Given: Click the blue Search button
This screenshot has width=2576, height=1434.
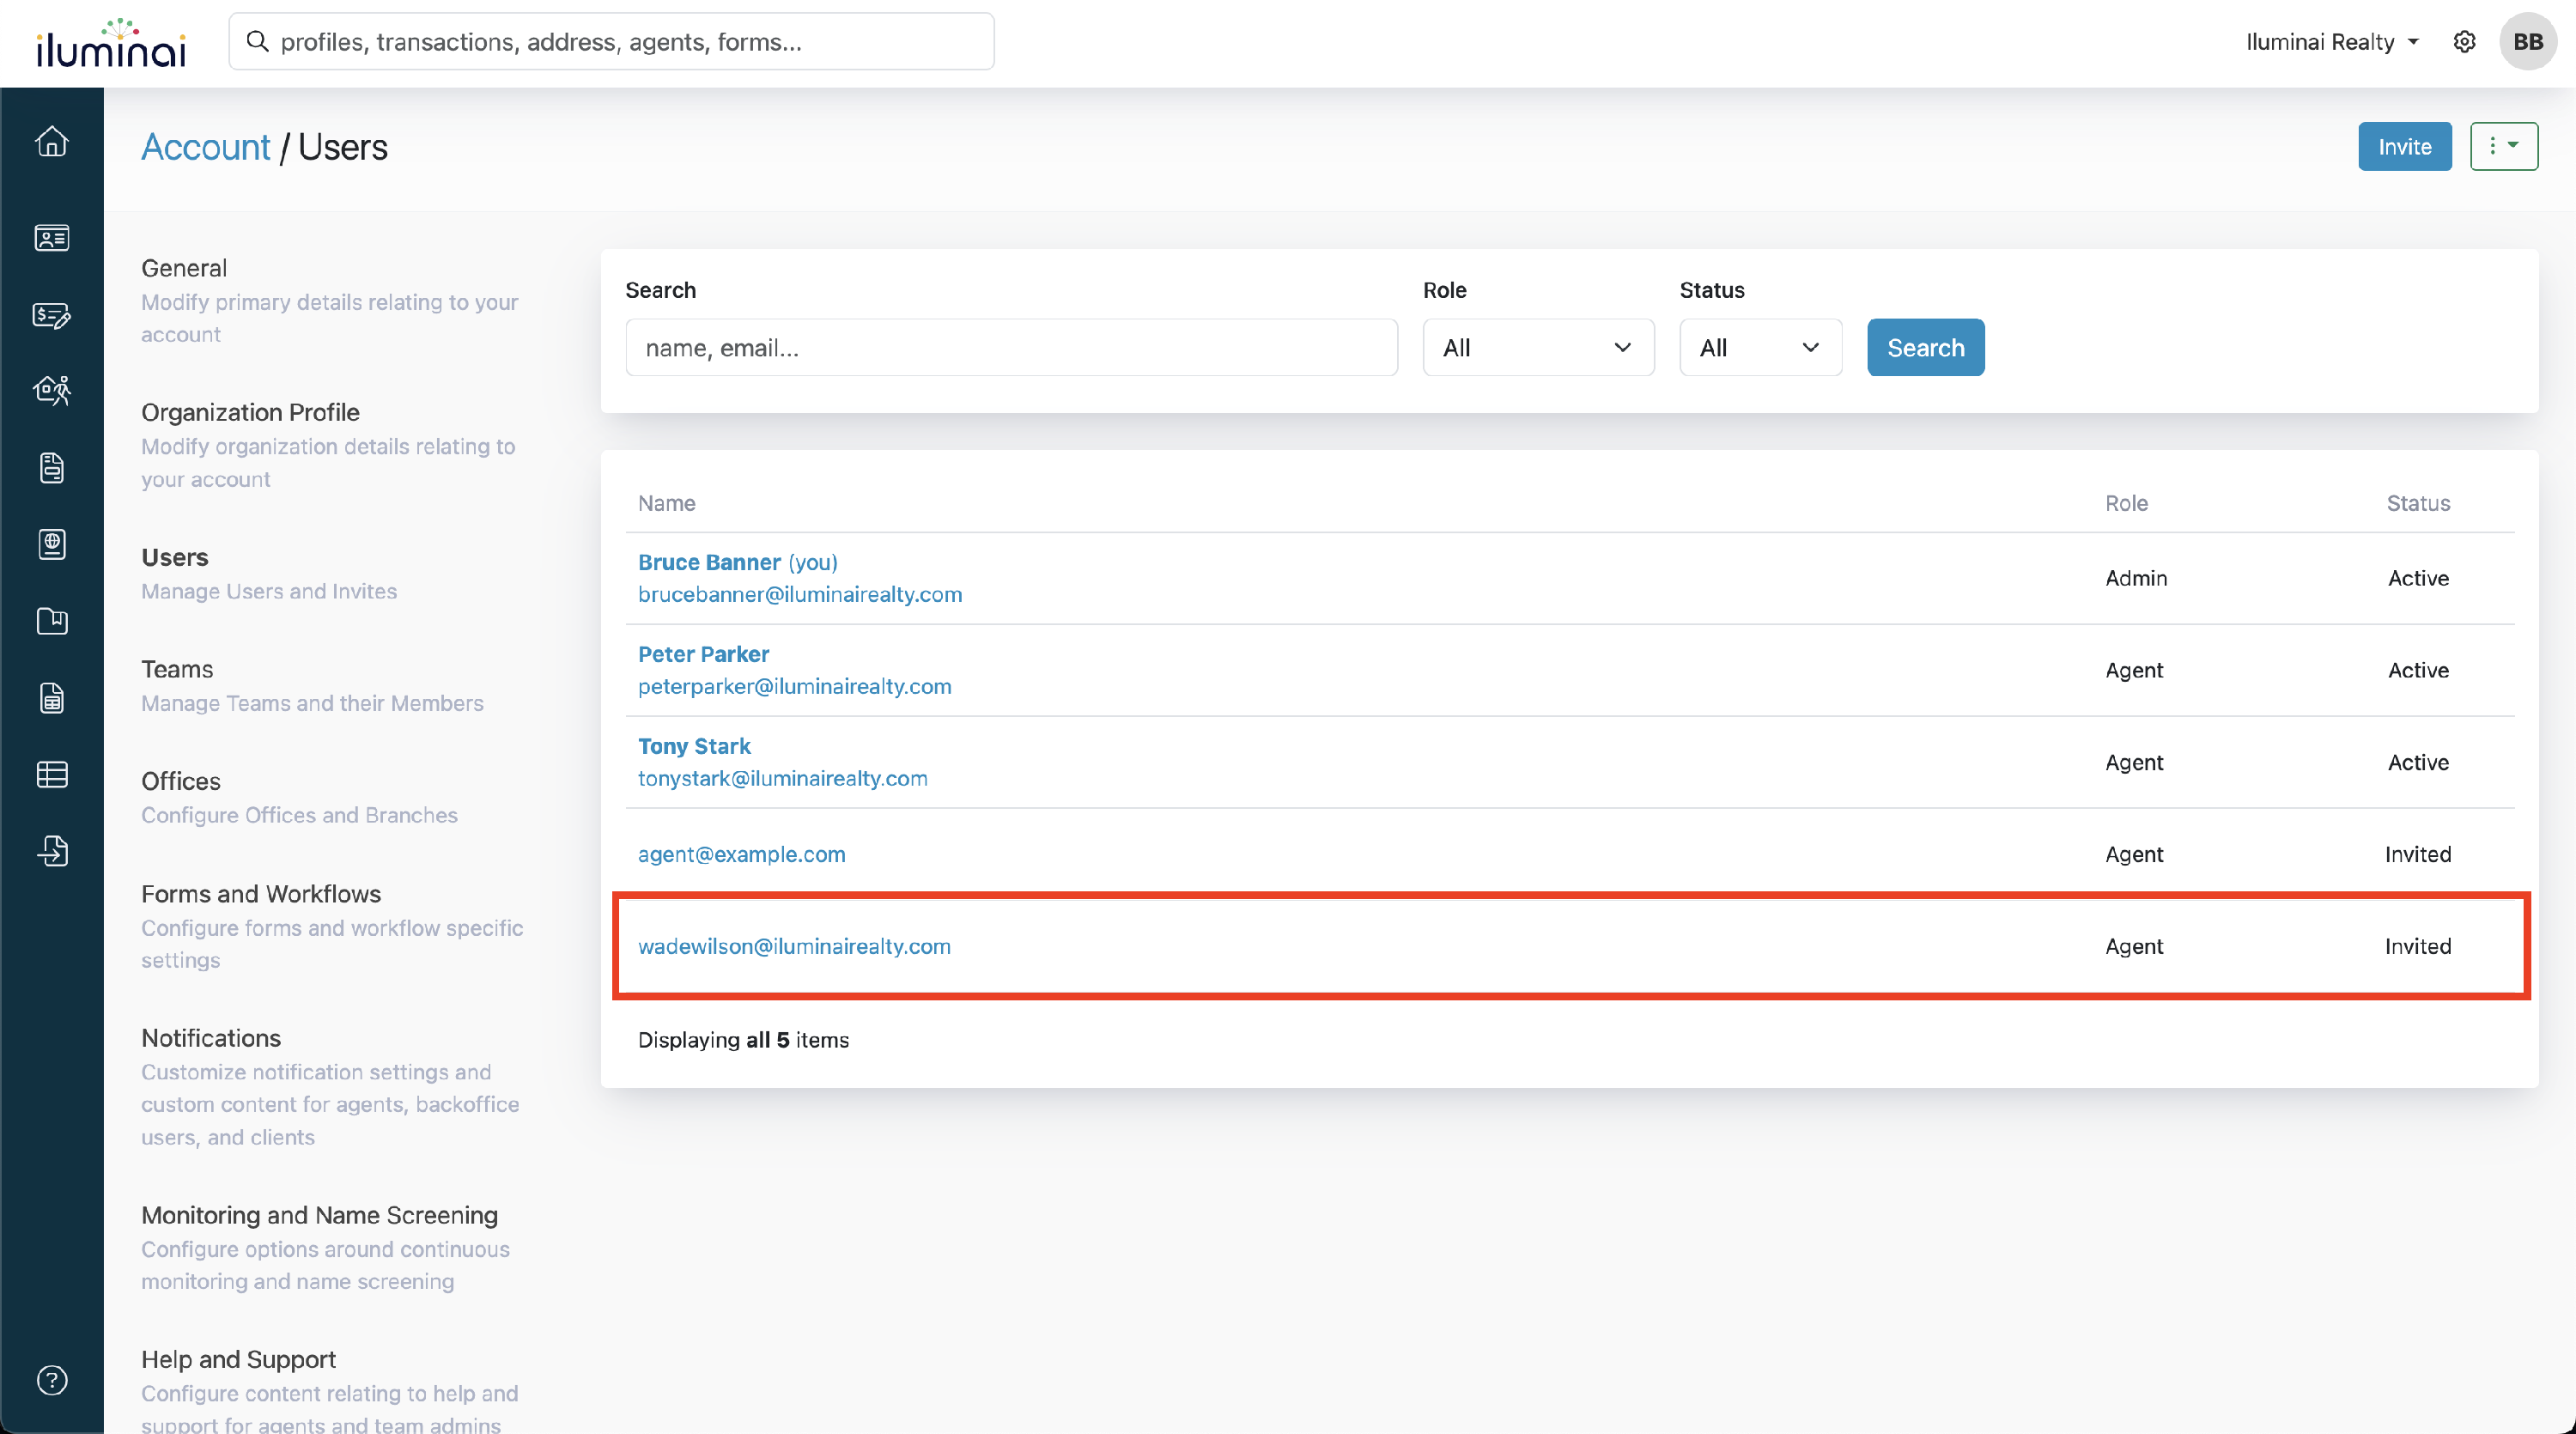Looking at the screenshot, I should click(x=1925, y=347).
